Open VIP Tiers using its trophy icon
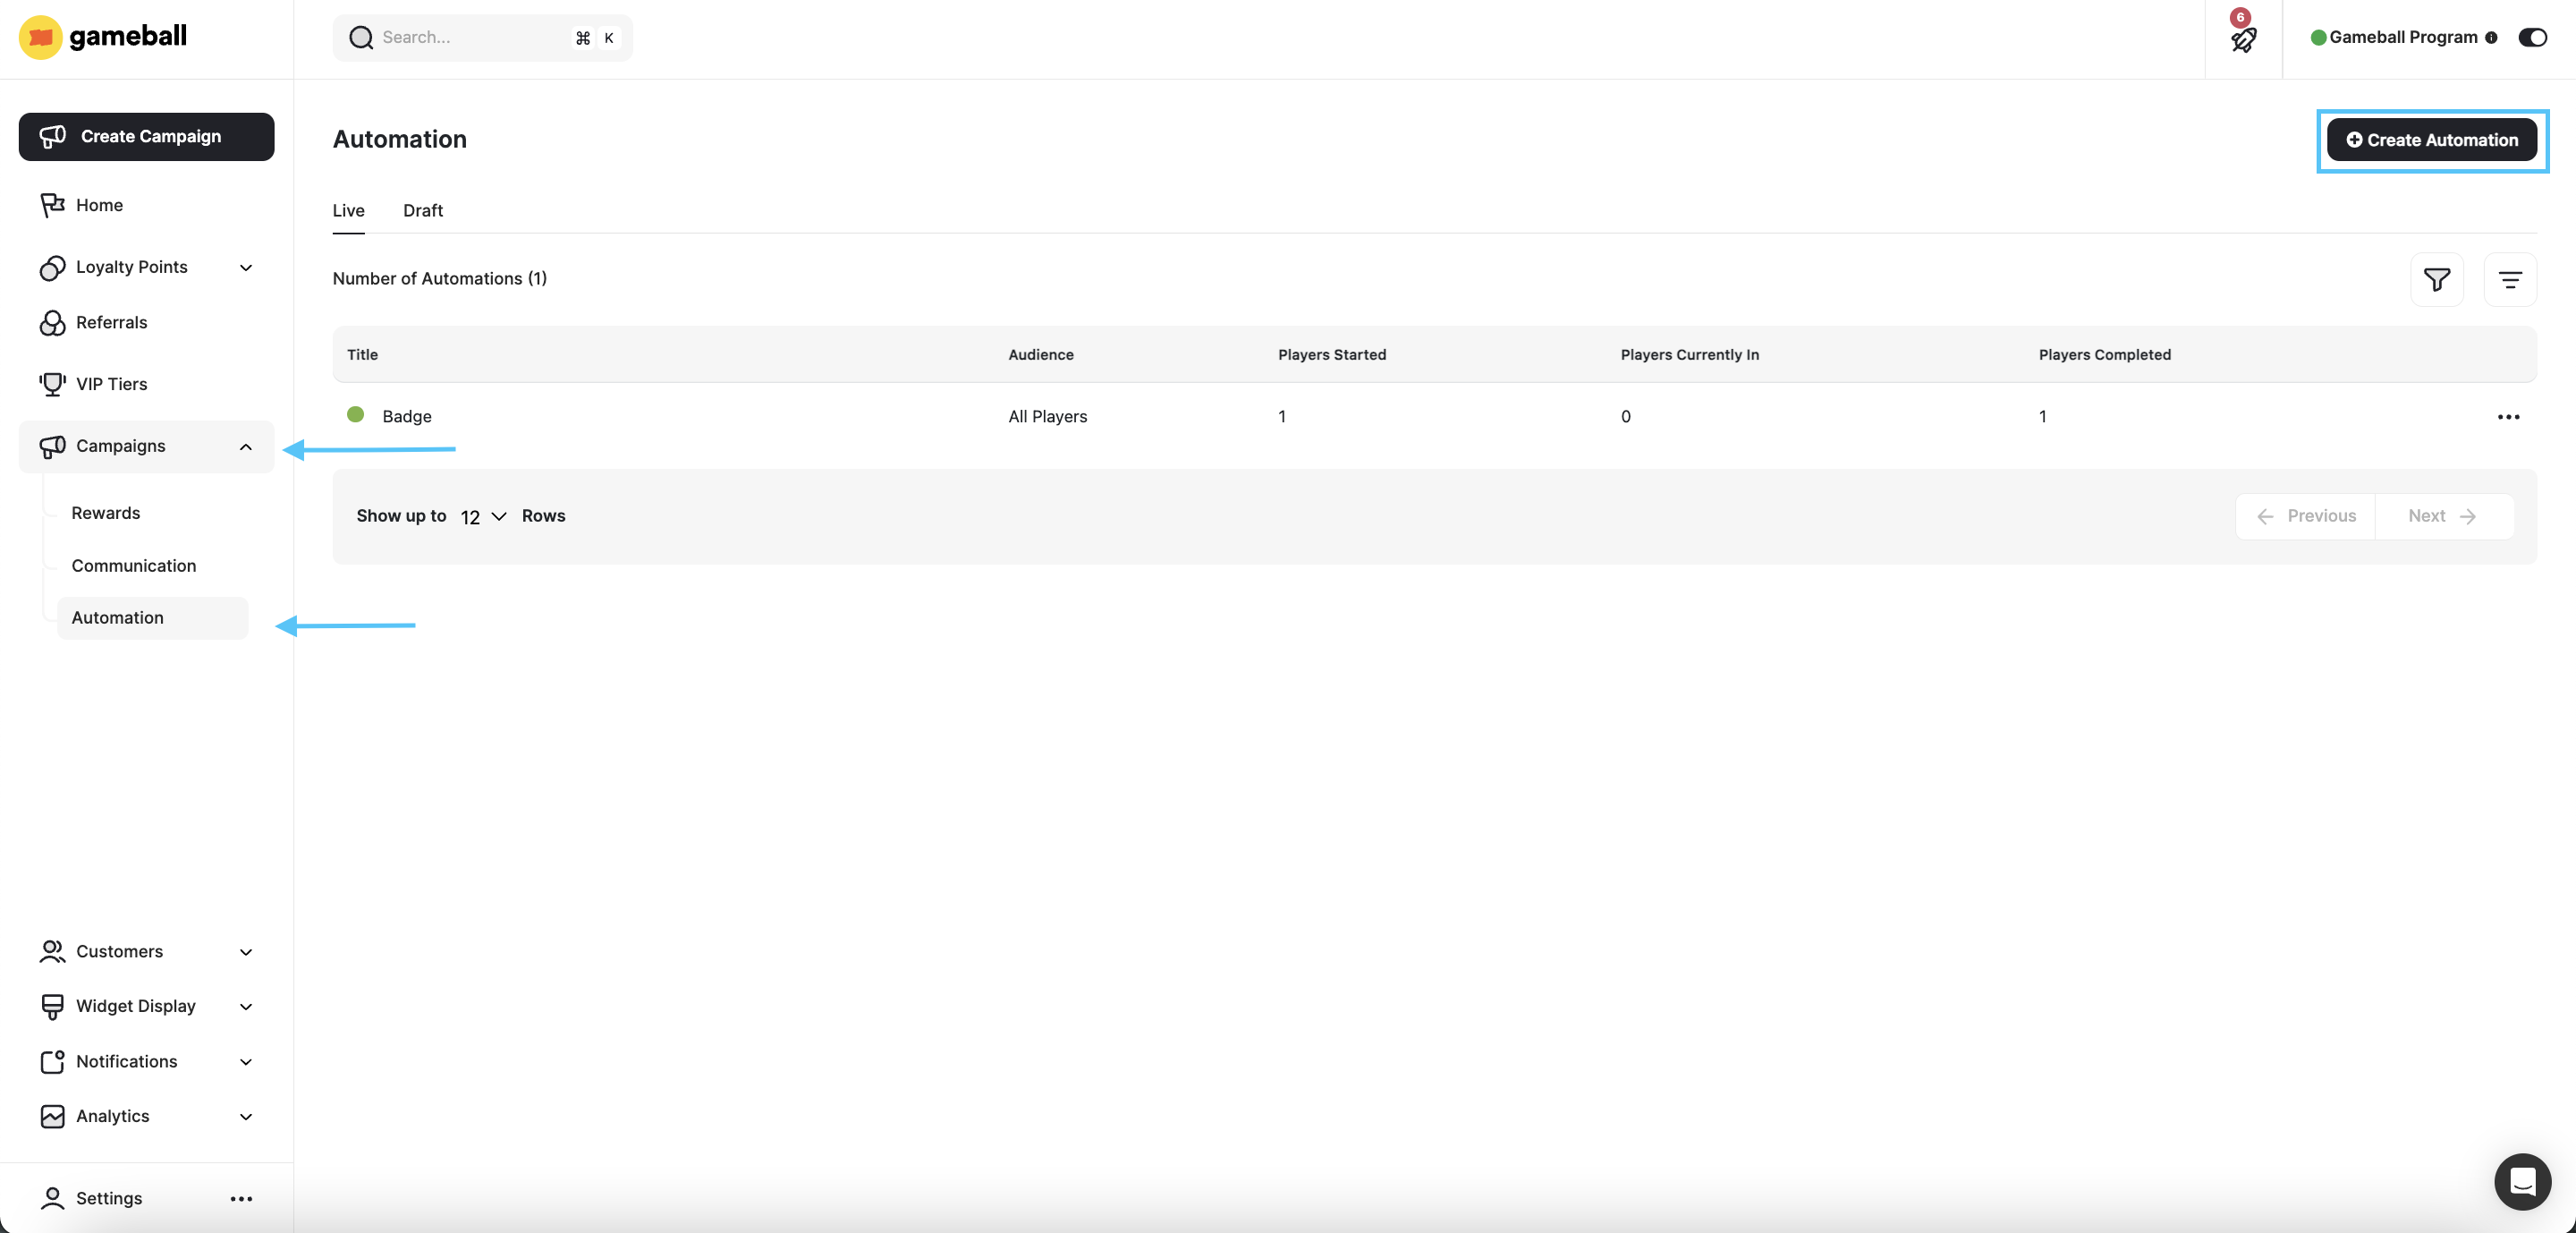 [x=52, y=383]
